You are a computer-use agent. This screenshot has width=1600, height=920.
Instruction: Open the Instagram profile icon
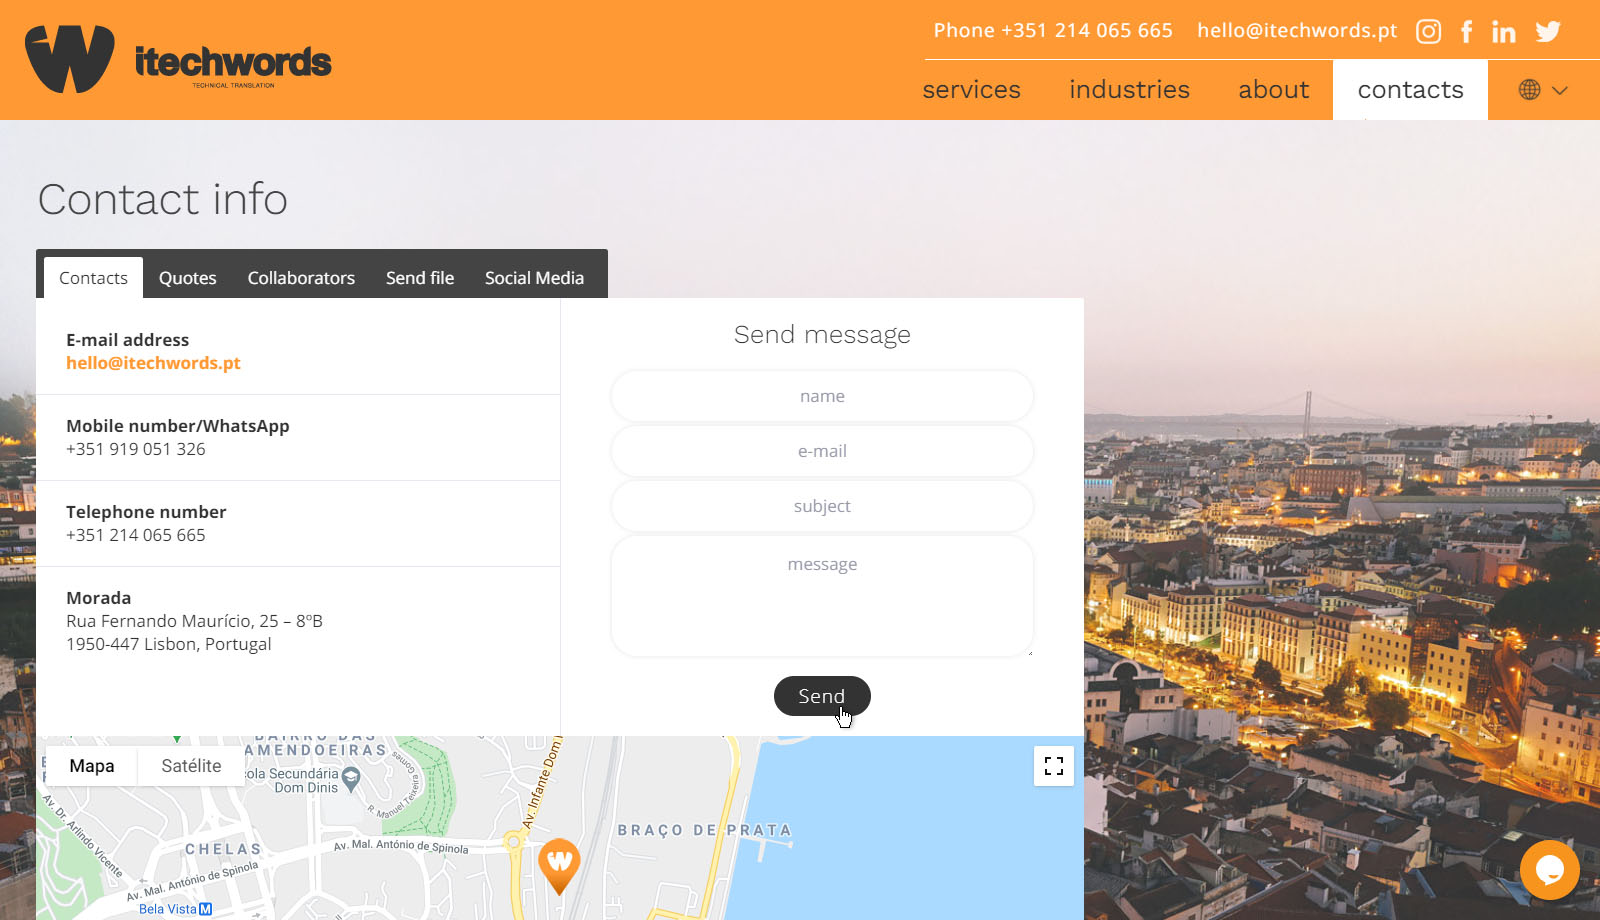click(1428, 32)
